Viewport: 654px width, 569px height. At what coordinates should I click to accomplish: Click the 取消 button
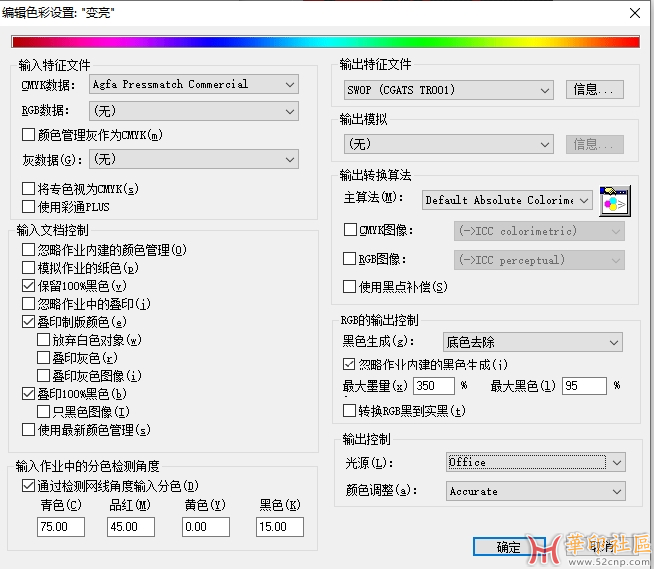click(x=601, y=546)
